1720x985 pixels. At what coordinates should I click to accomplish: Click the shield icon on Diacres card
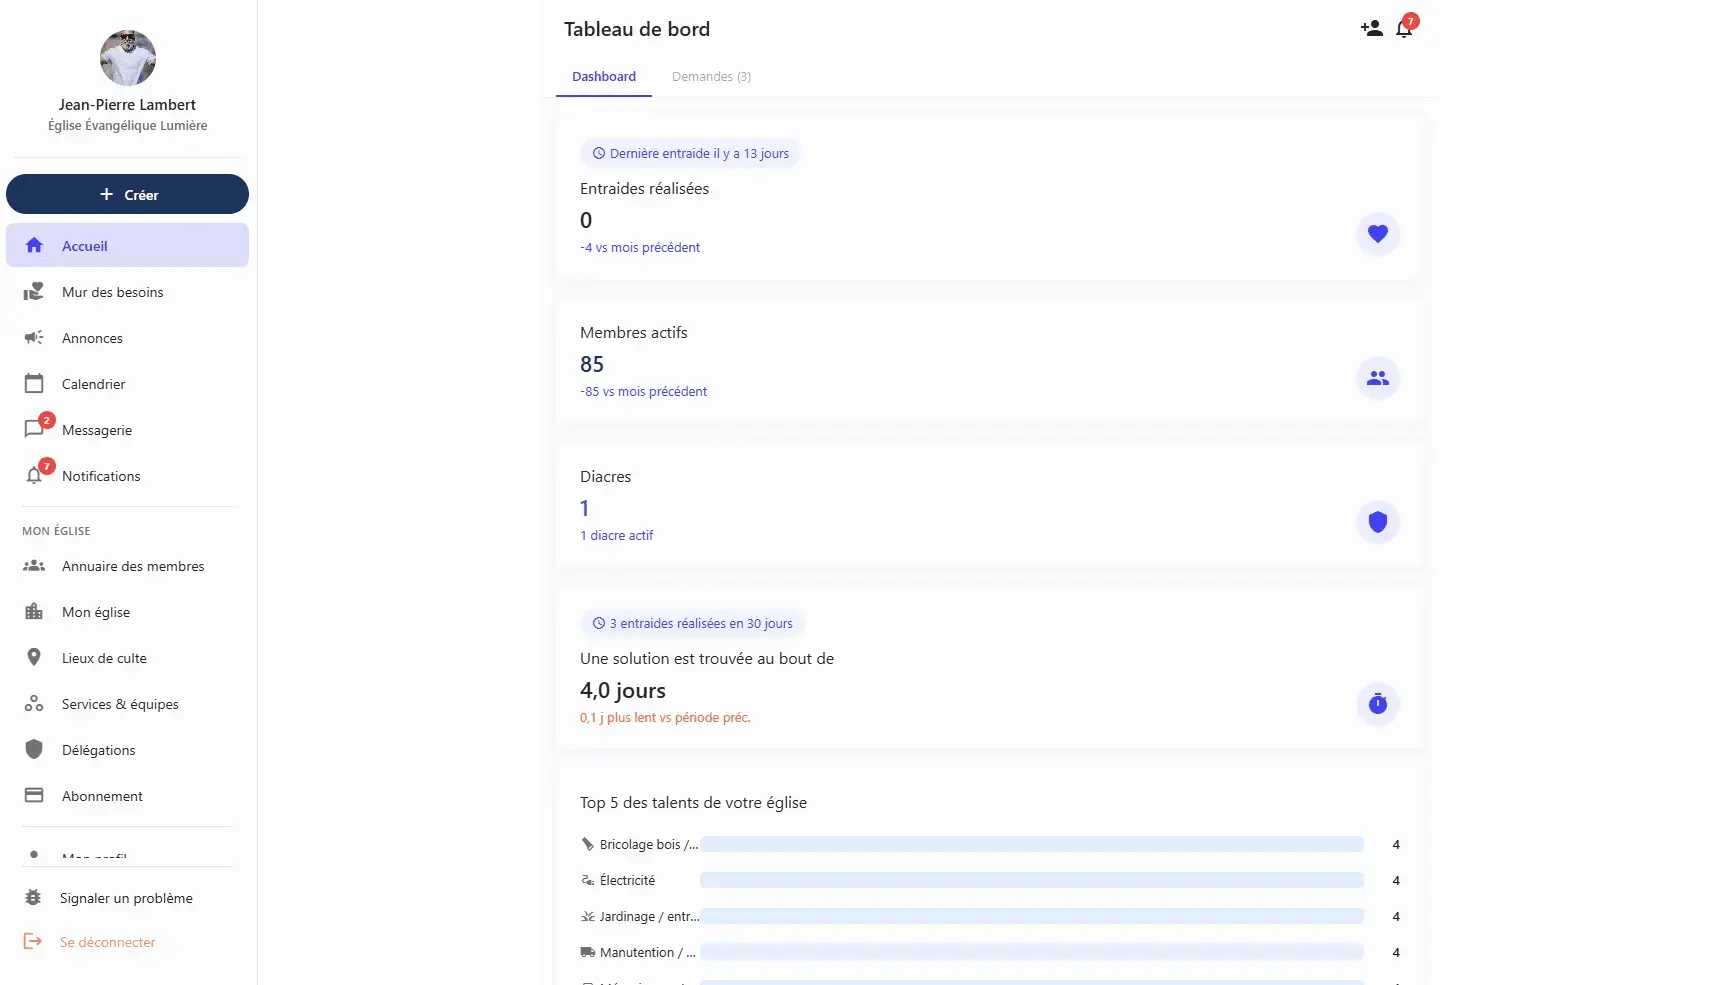point(1378,522)
